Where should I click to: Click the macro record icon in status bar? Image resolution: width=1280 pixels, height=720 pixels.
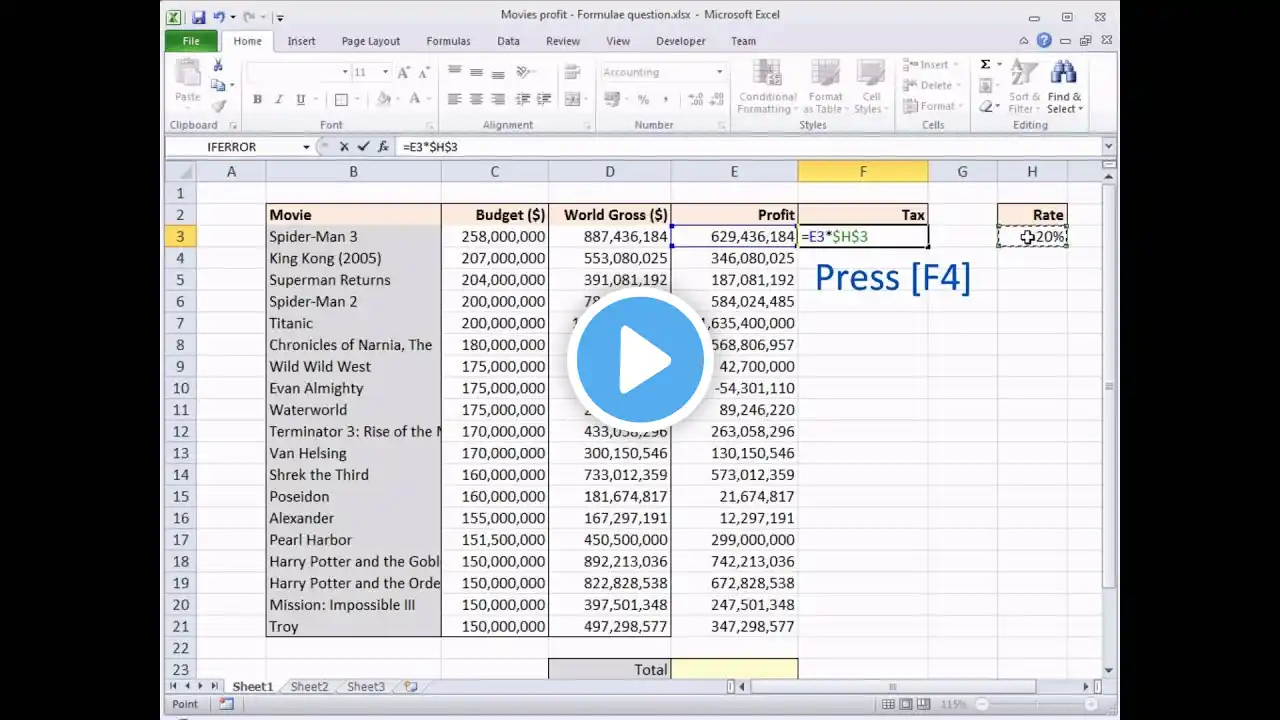click(x=226, y=704)
